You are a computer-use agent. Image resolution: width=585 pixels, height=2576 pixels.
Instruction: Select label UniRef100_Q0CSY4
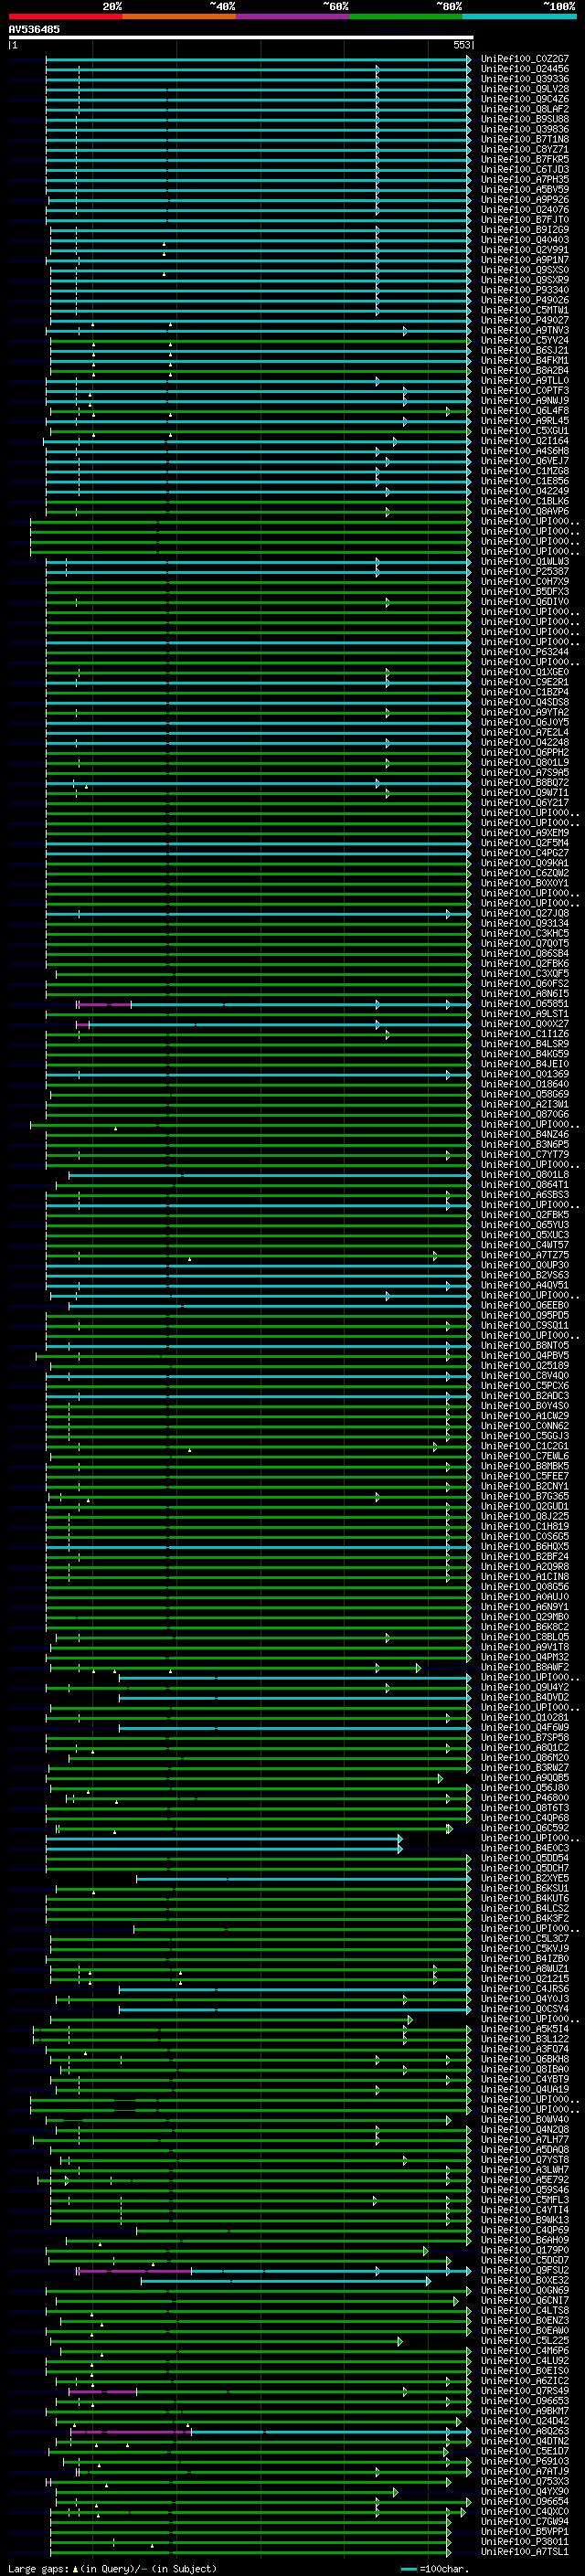click(525, 2009)
